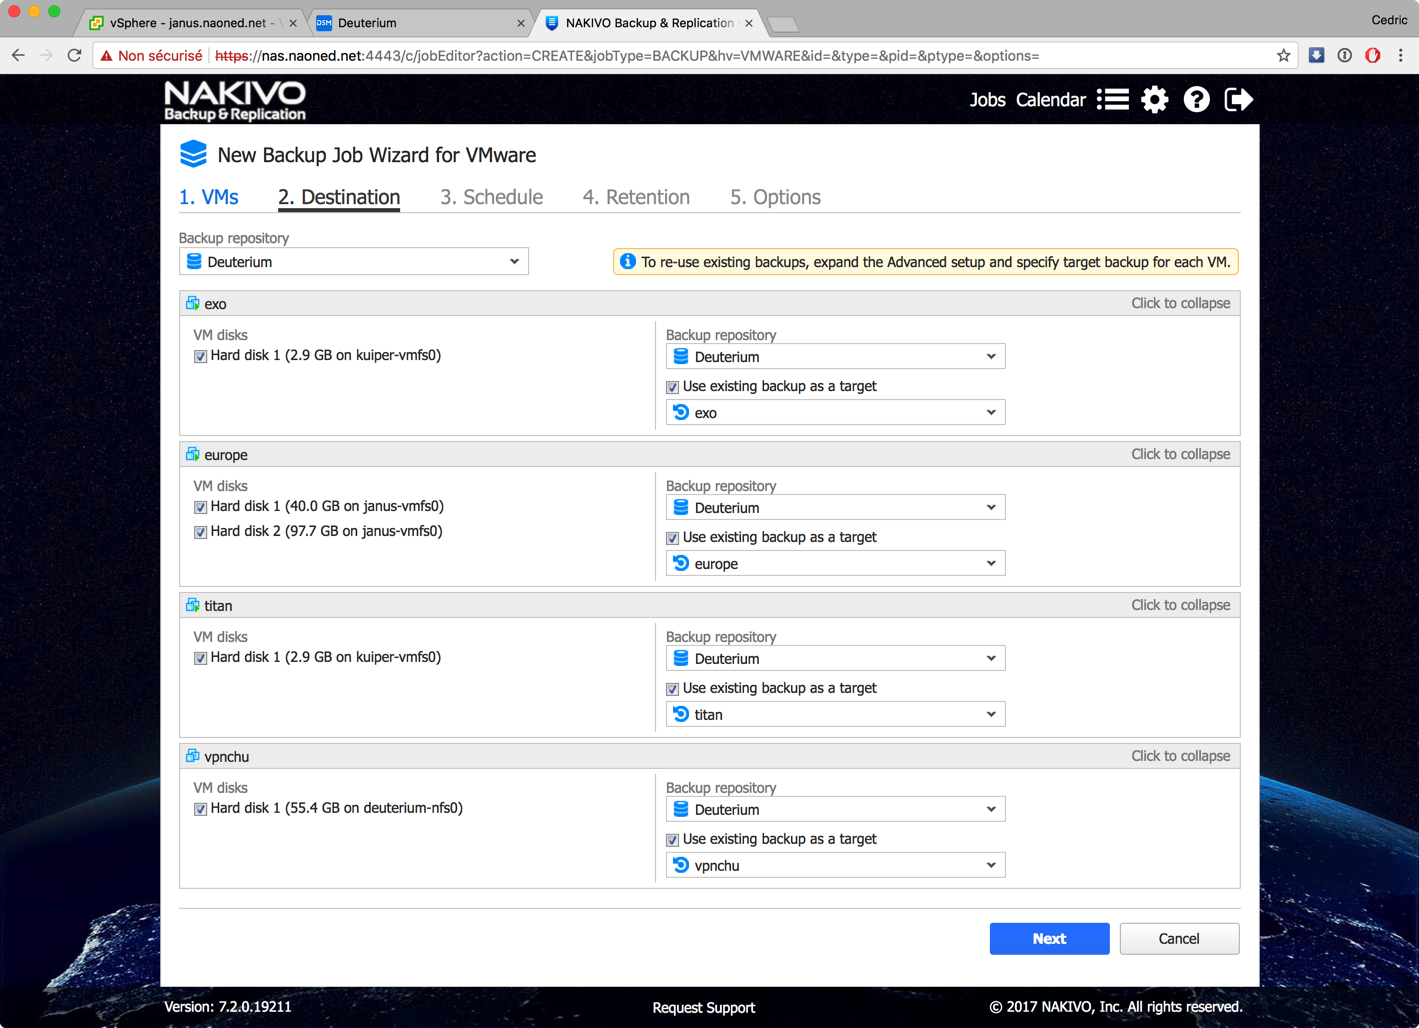Uncheck exo's Use existing backup as target

(x=673, y=387)
